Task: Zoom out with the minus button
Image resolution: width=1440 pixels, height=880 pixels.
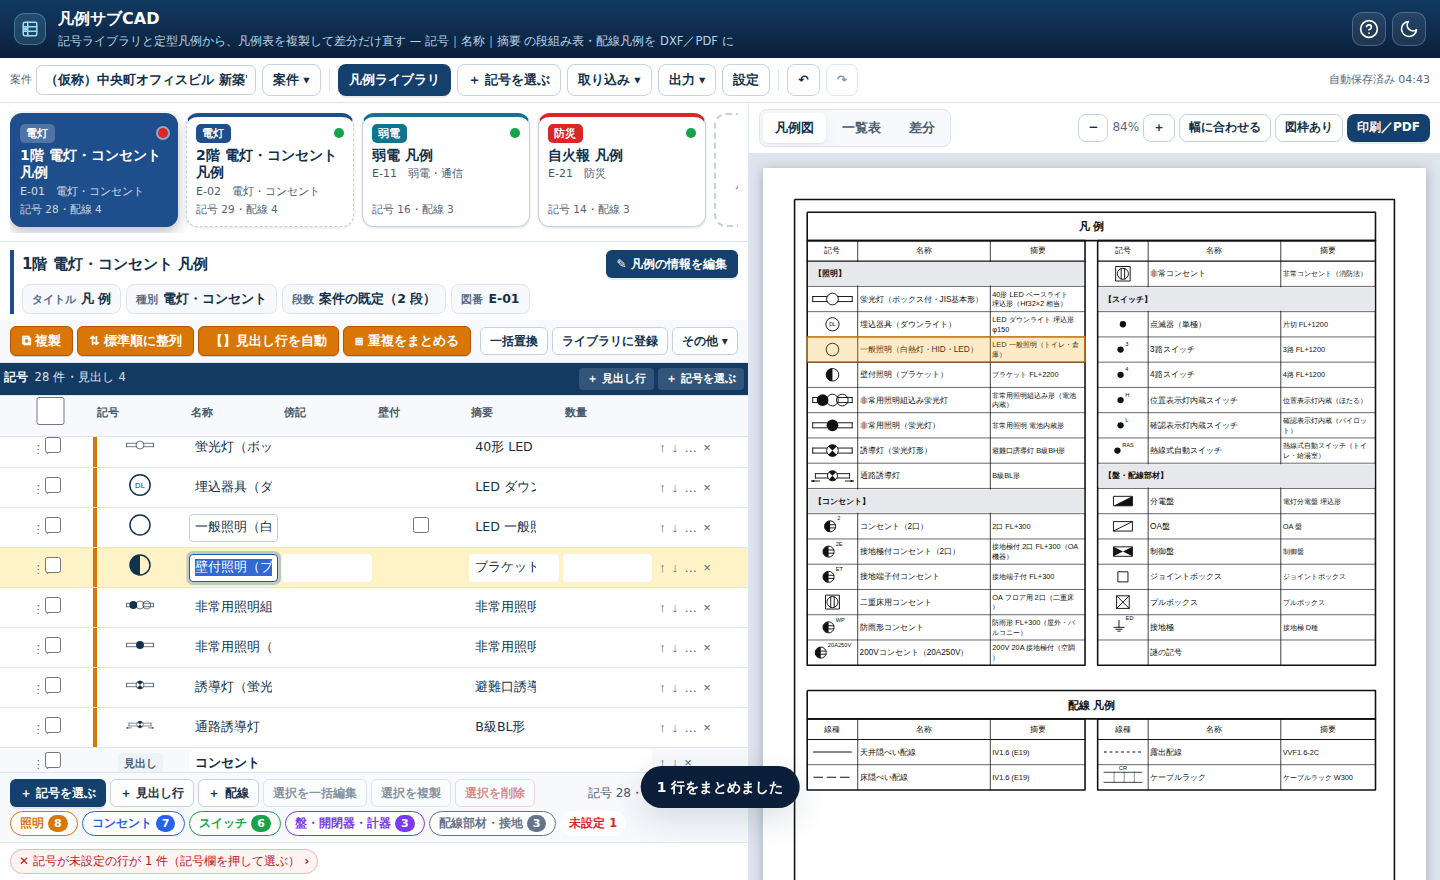Action: coord(1093,127)
